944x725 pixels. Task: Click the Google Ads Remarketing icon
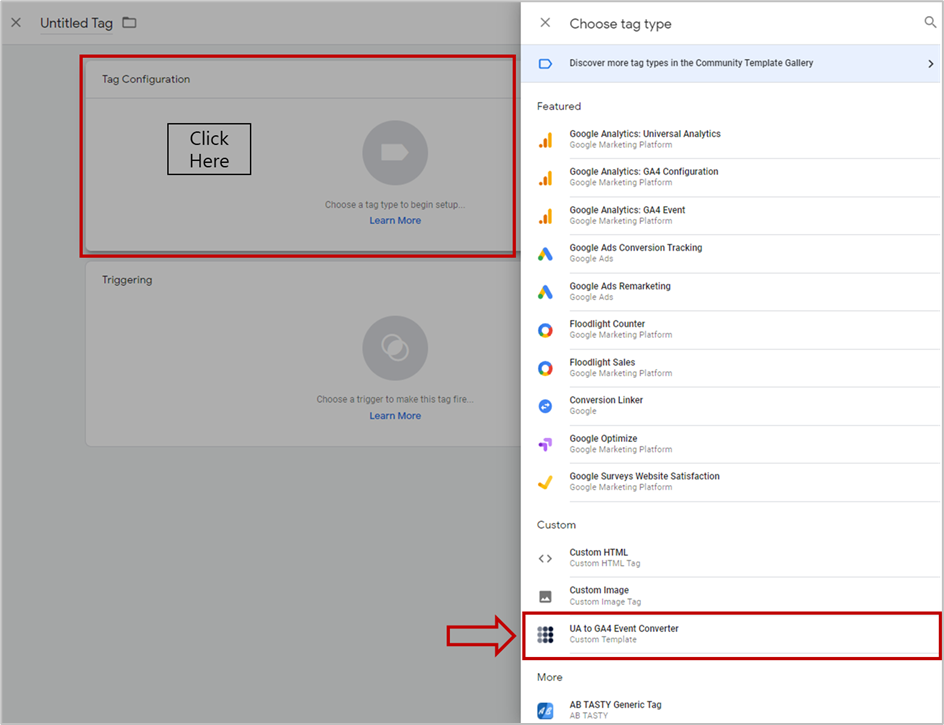[545, 293]
